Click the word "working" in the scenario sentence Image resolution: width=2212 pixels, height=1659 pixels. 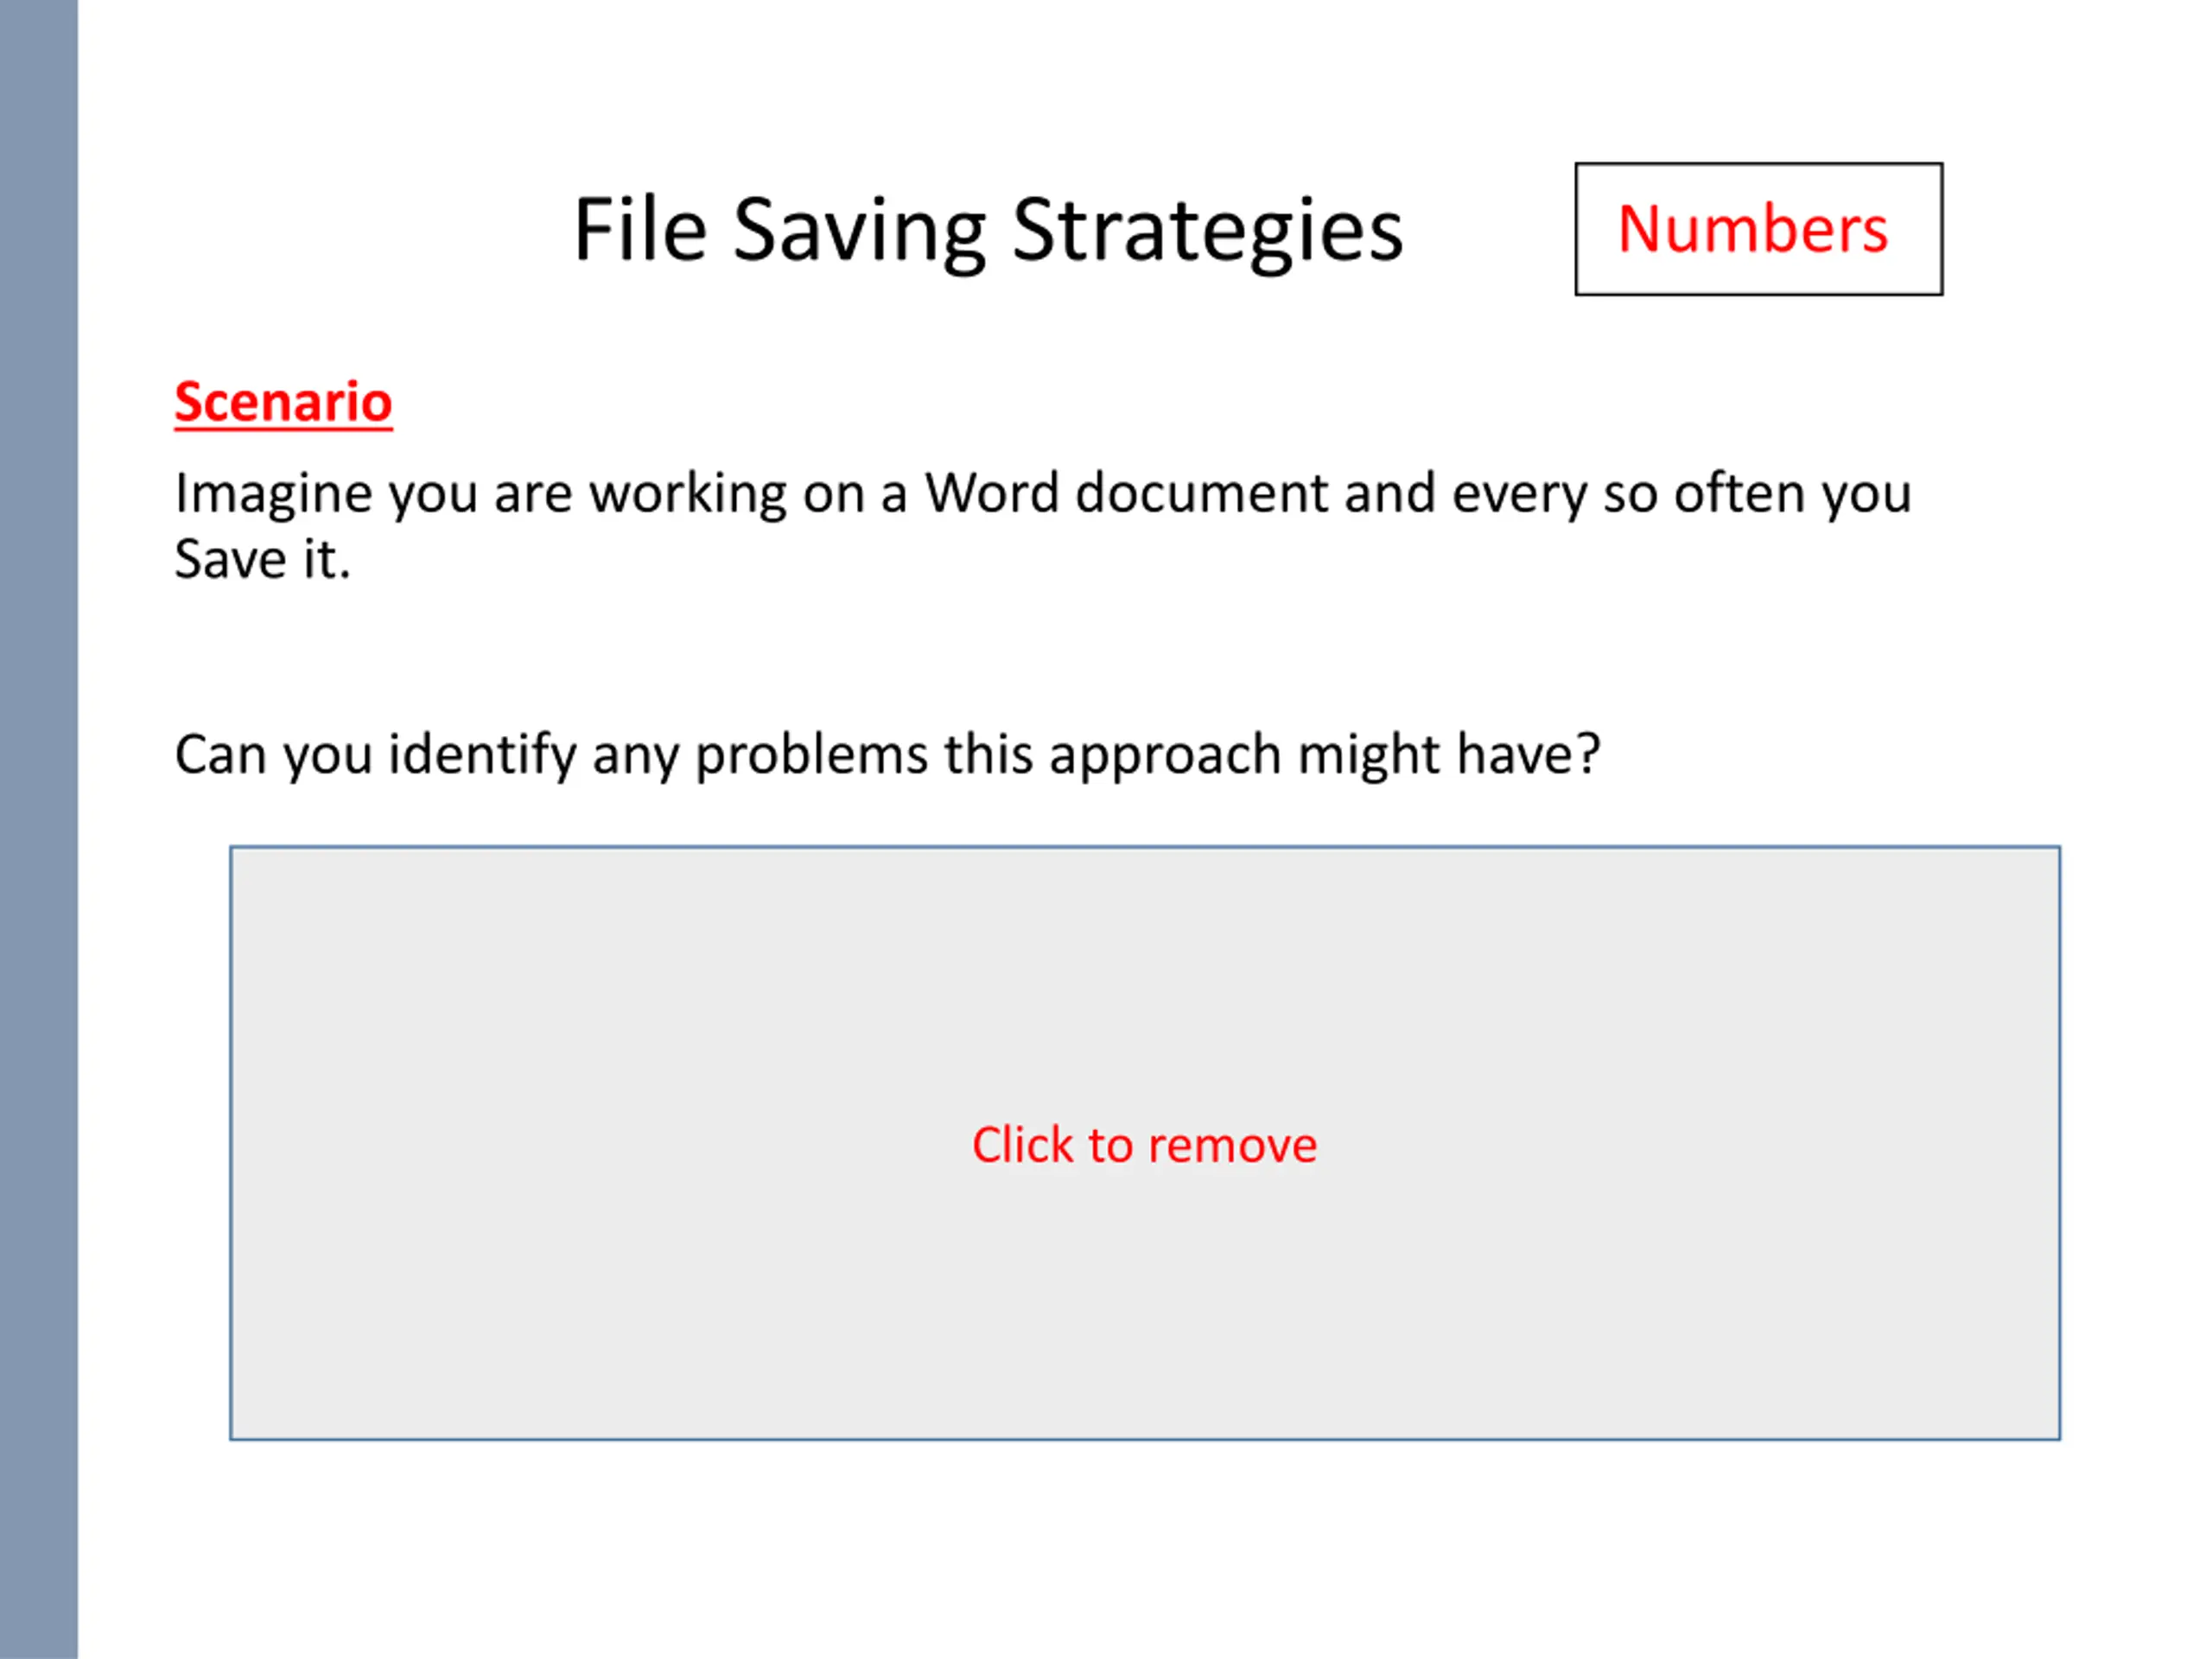point(688,494)
